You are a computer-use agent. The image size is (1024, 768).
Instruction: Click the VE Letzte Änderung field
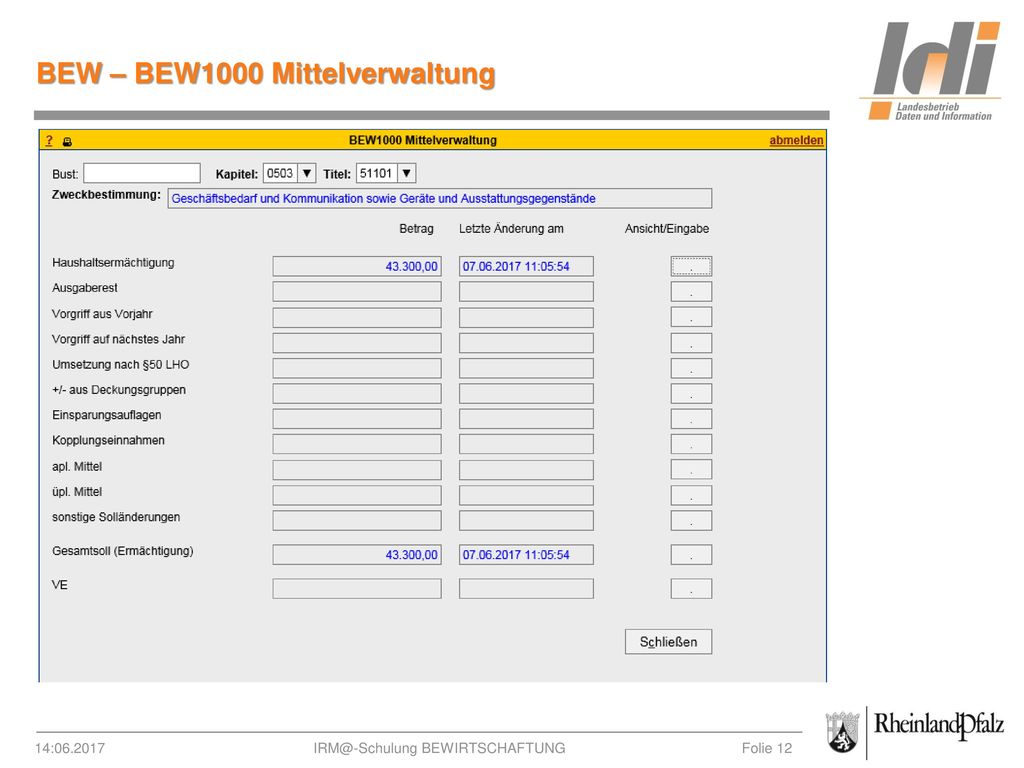tap(526, 588)
